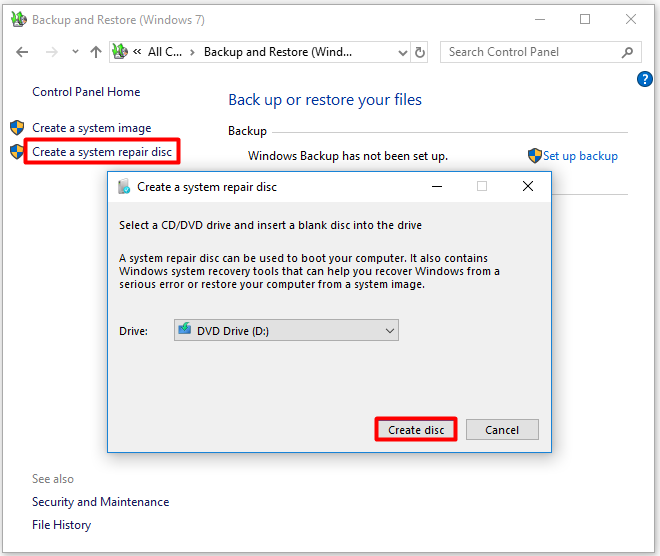660x556 pixels.
Task: Open the recent locations chevron
Action: [x=75, y=52]
